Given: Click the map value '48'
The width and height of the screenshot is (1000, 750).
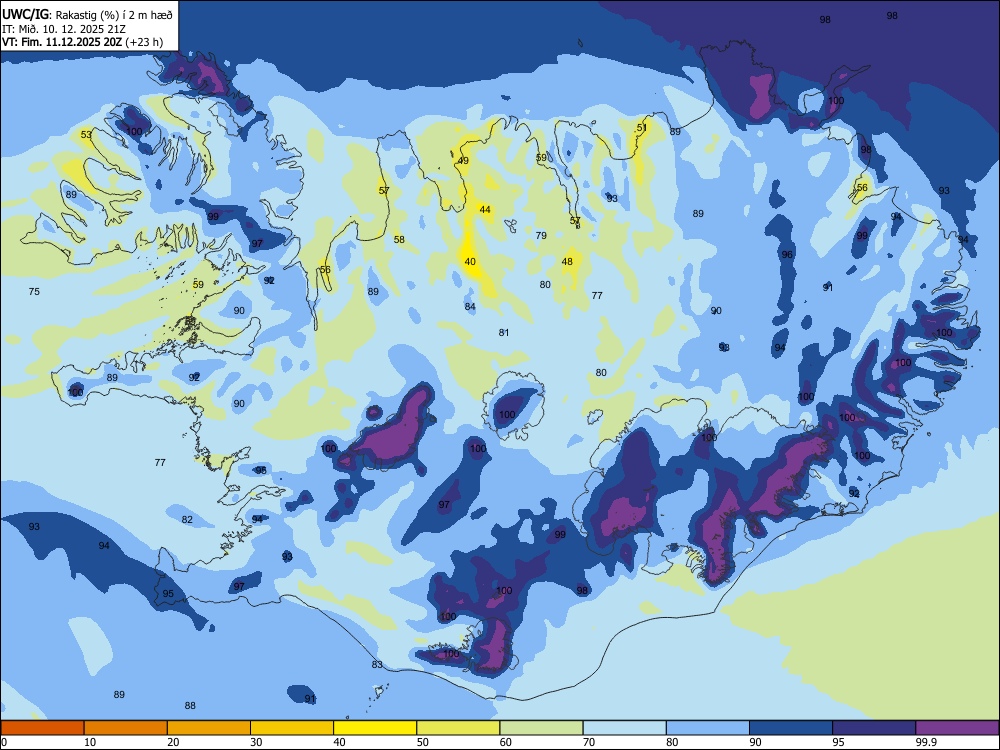Looking at the screenshot, I should click(x=567, y=261).
